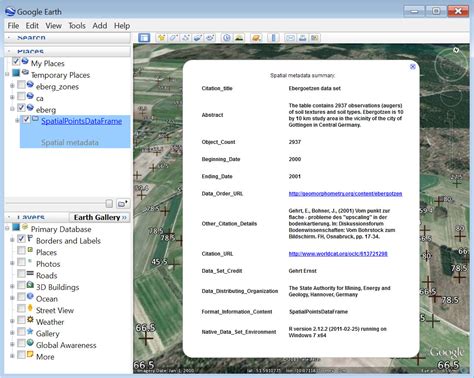Click the Sunlight toolbar icon
This screenshot has width=474, height=378.
click(x=239, y=38)
